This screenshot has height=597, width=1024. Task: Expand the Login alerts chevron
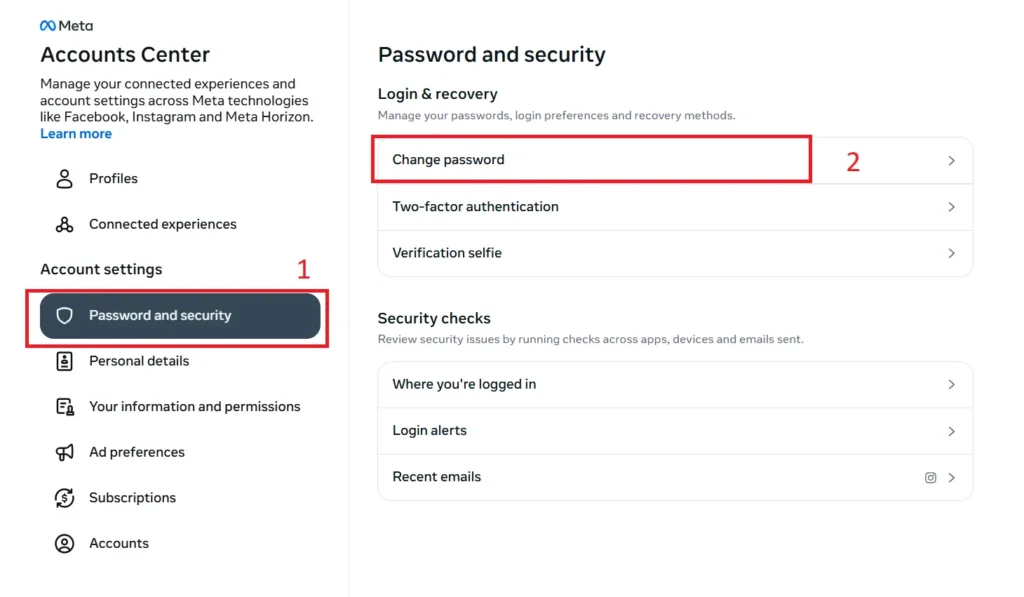pos(951,432)
